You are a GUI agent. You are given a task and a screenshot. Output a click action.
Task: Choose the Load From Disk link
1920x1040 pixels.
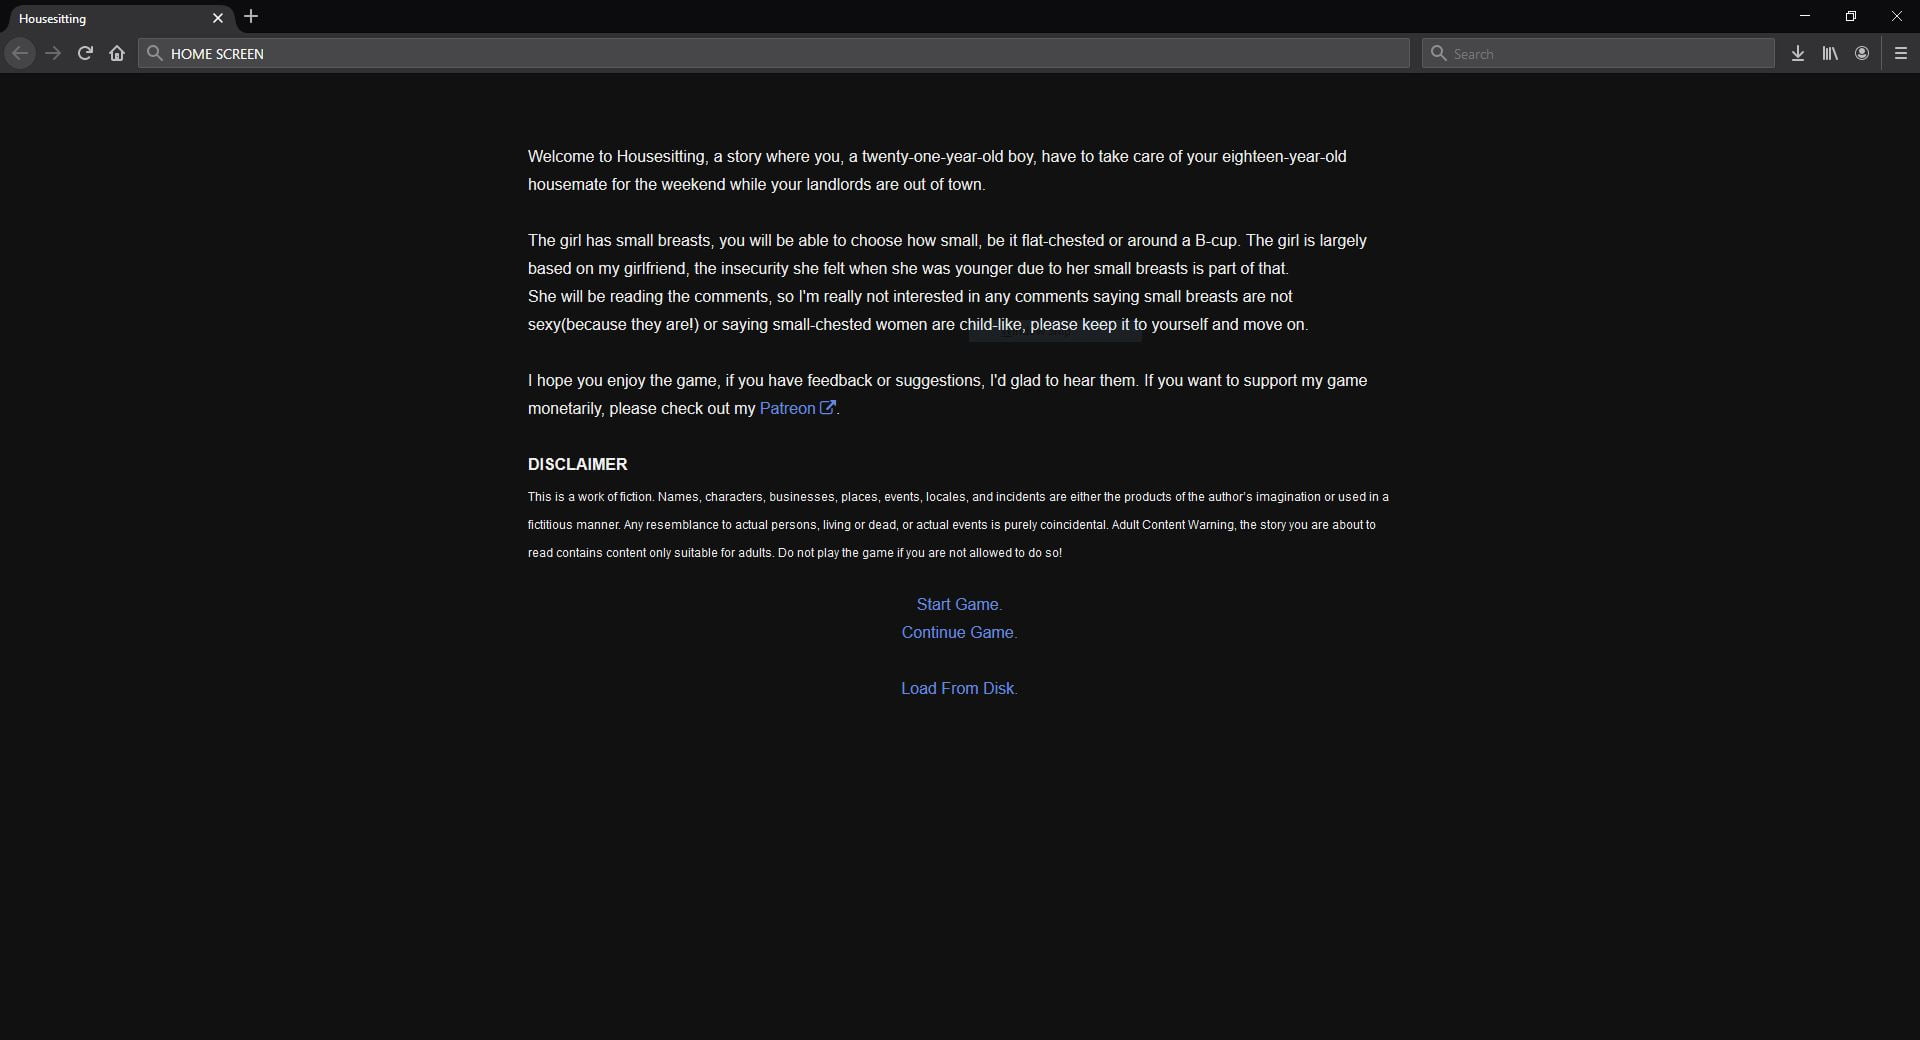pyautogui.click(x=957, y=688)
